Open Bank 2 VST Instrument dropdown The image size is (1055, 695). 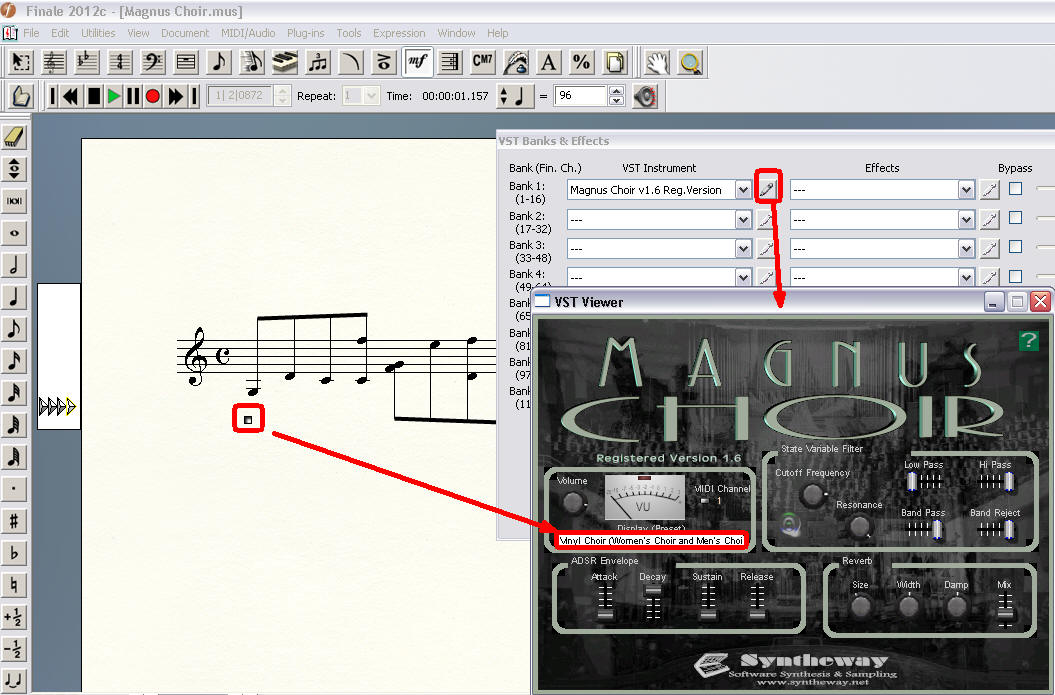[x=743, y=219]
